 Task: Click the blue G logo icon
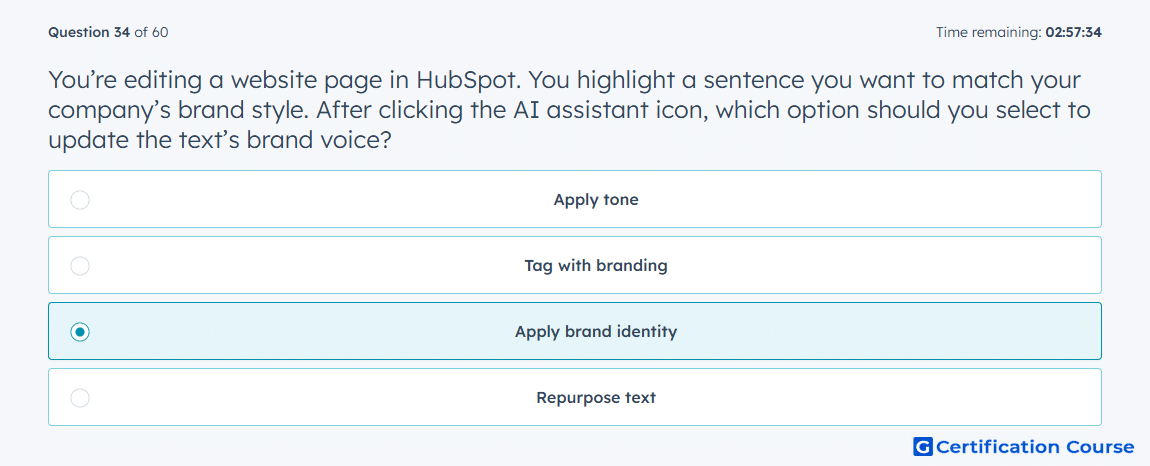click(x=923, y=446)
